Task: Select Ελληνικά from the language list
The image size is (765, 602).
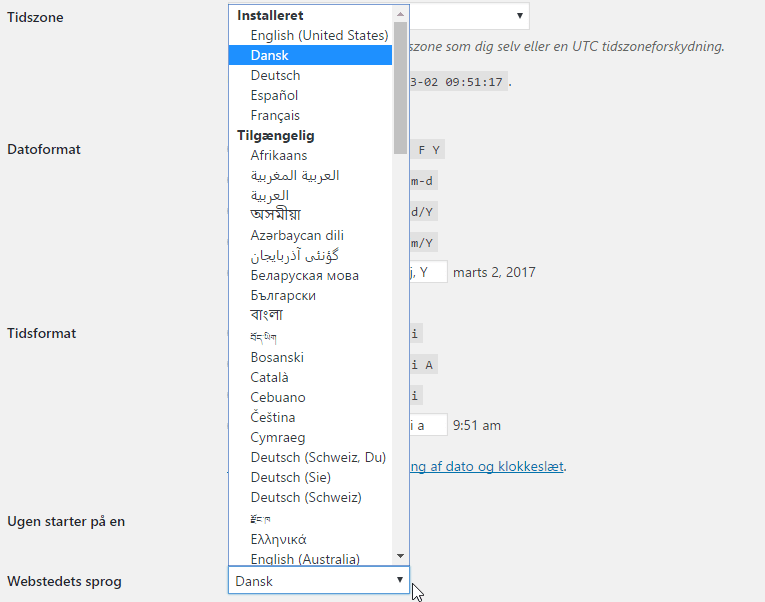Action: point(278,539)
